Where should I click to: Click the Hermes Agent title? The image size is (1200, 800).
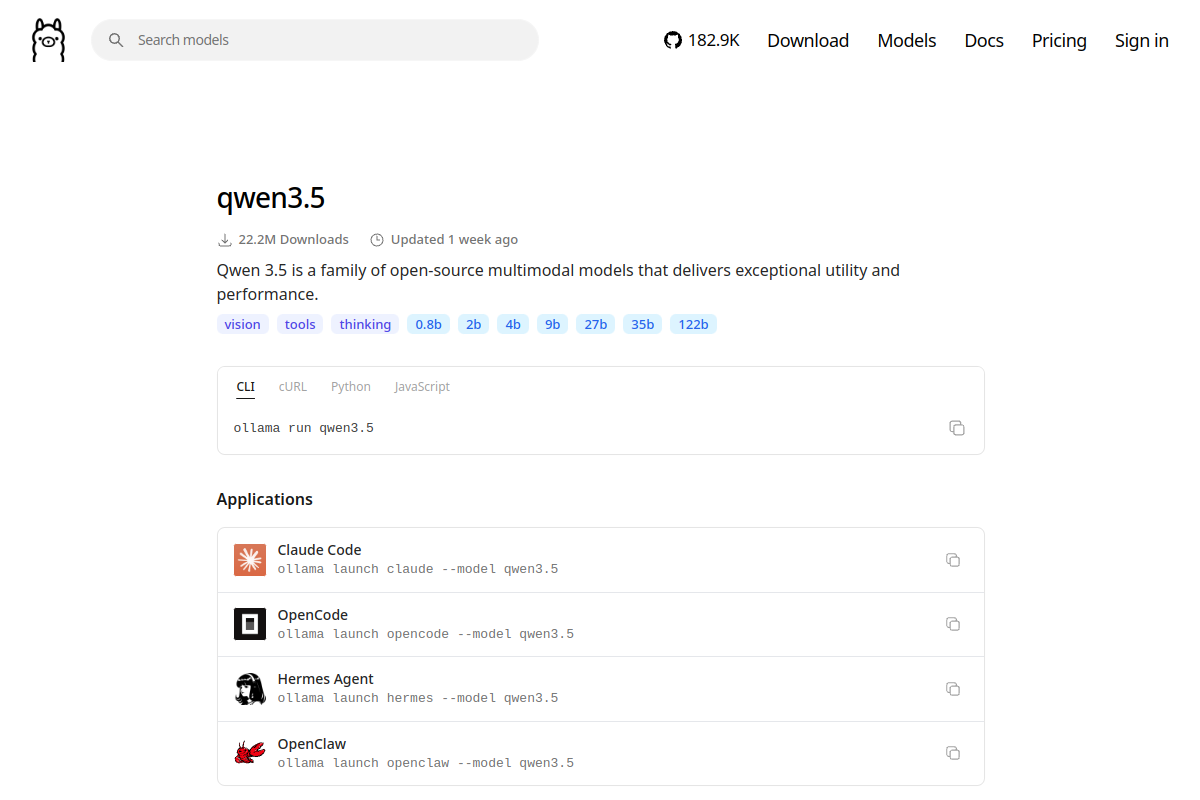(325, 679)
